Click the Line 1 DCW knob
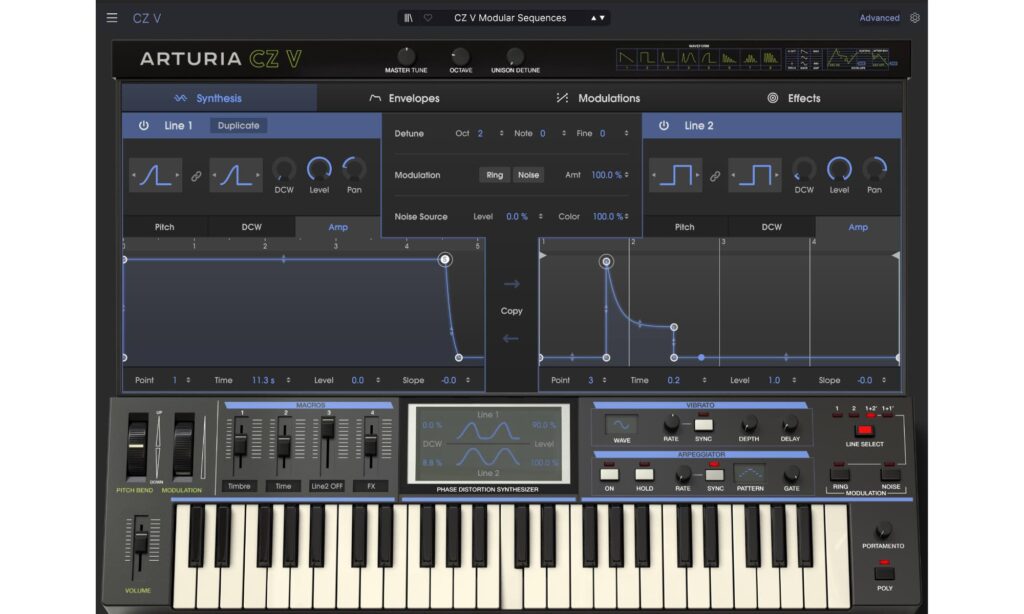The height and width of the screenshot is (614, 1024). [x=283, y=170]
